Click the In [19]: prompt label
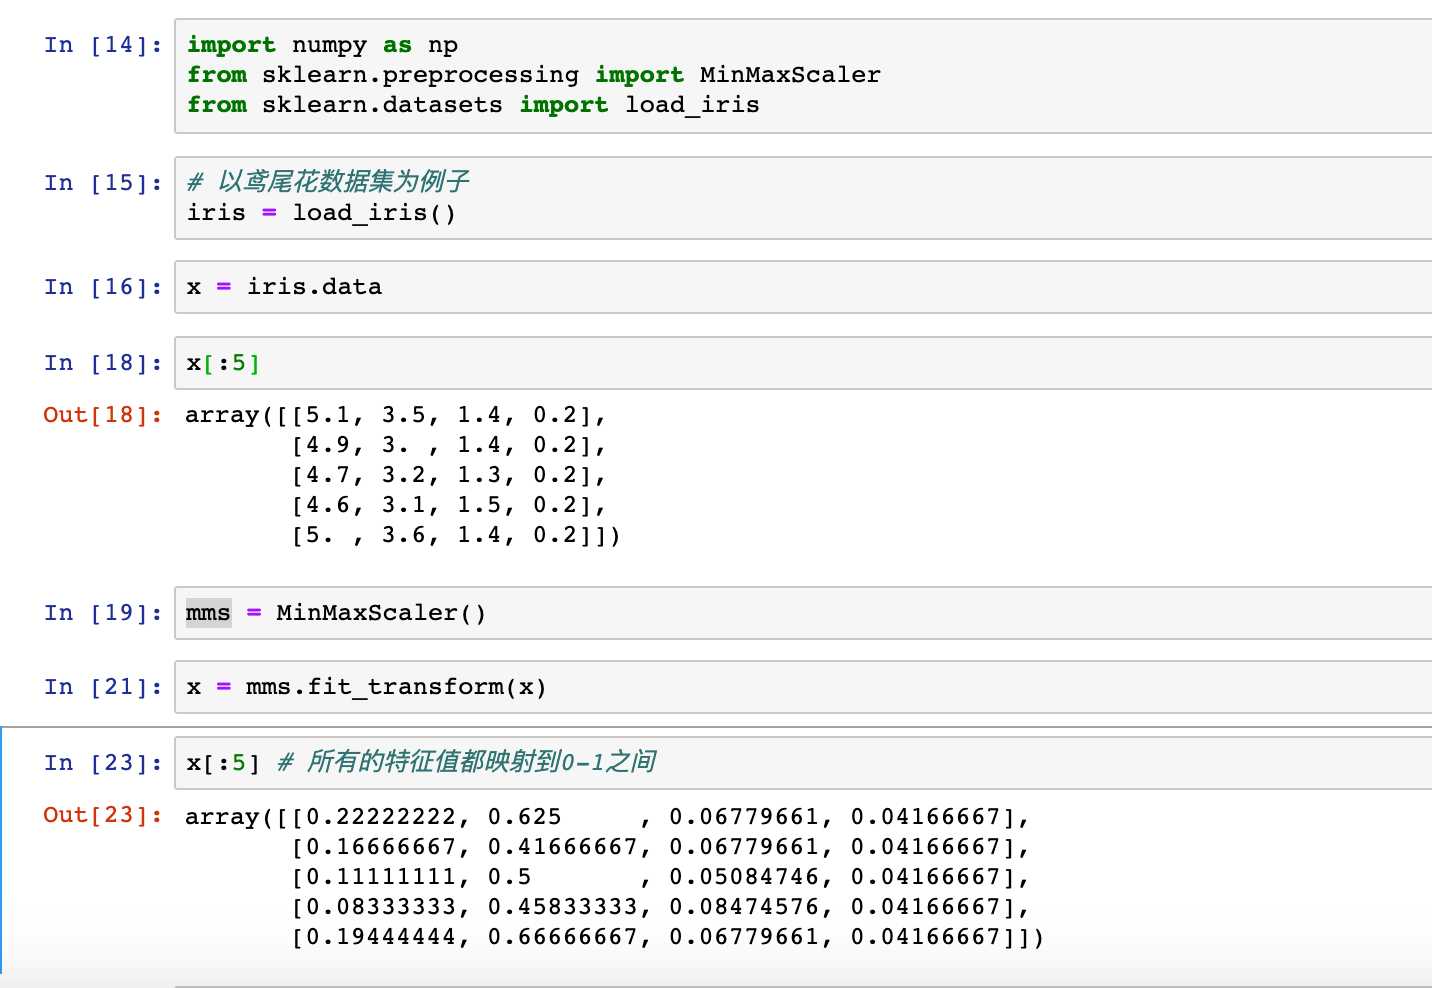The width and height of the screenshot is (1432, 988). [x=103, y=613]
